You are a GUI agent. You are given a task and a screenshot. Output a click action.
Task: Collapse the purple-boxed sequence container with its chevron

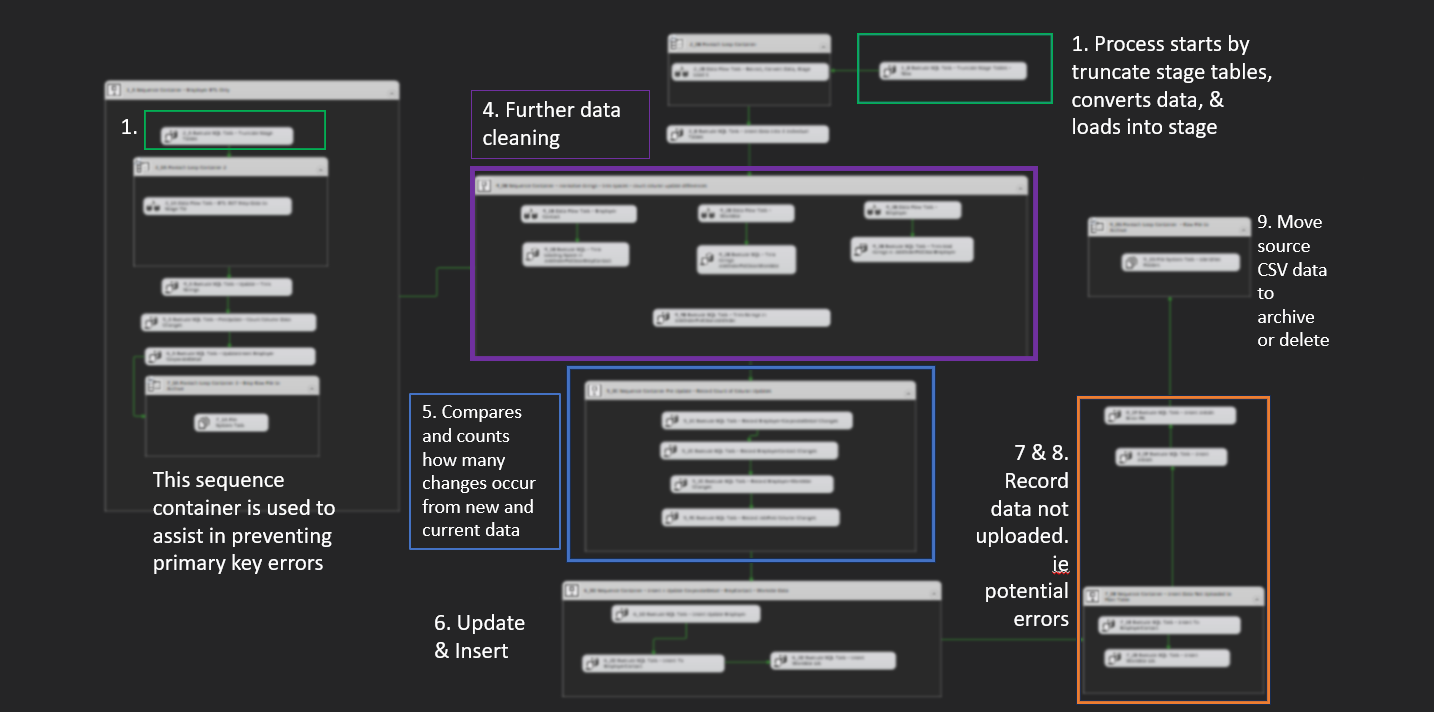[1018, 186]
